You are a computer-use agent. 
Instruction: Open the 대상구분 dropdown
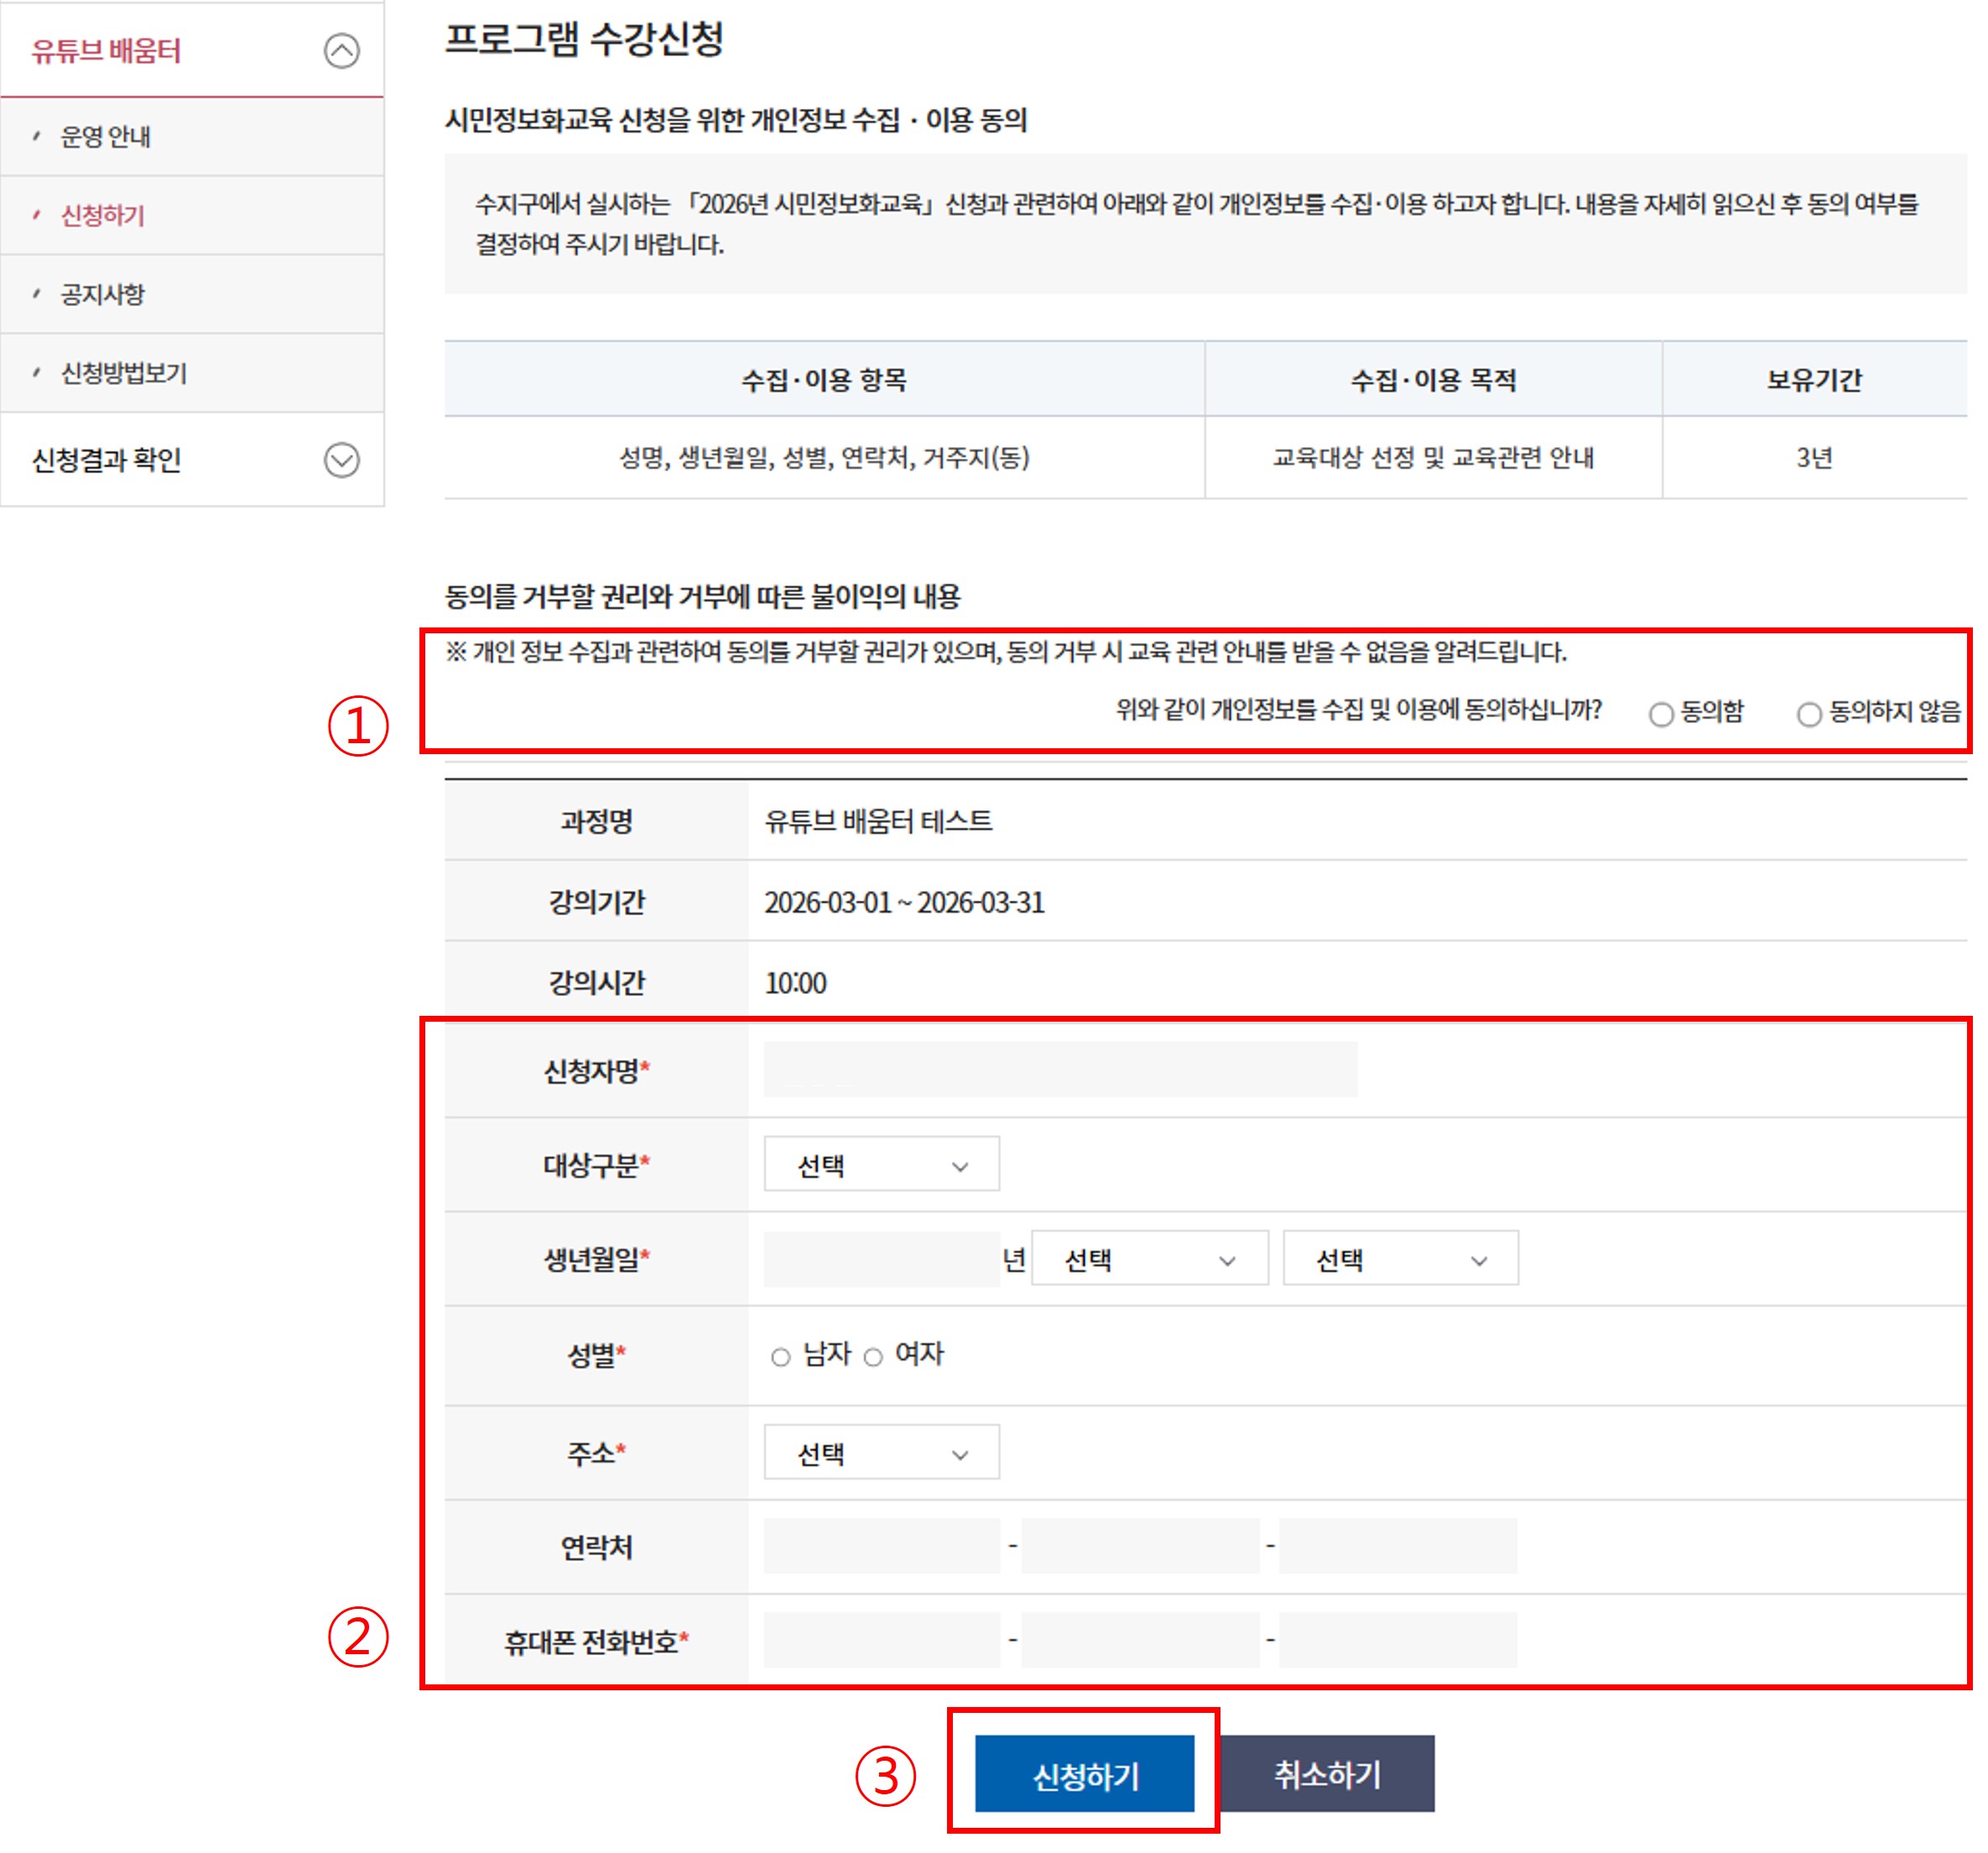[881, 1164]
